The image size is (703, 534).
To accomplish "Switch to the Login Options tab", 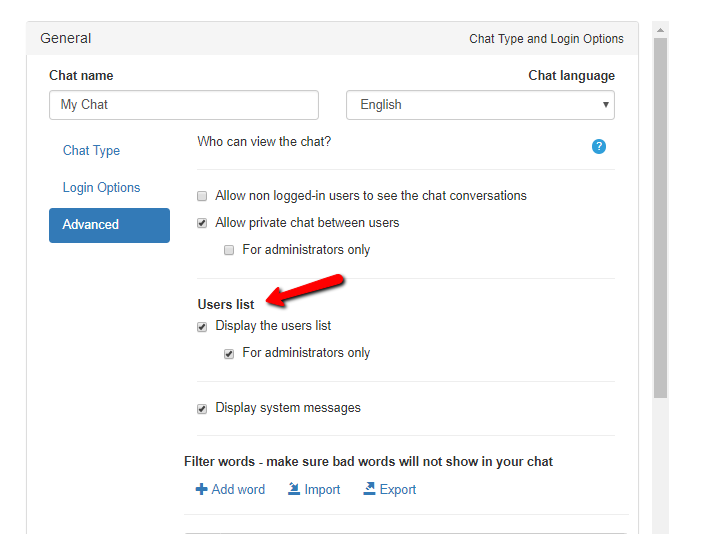I will point(101,187).
